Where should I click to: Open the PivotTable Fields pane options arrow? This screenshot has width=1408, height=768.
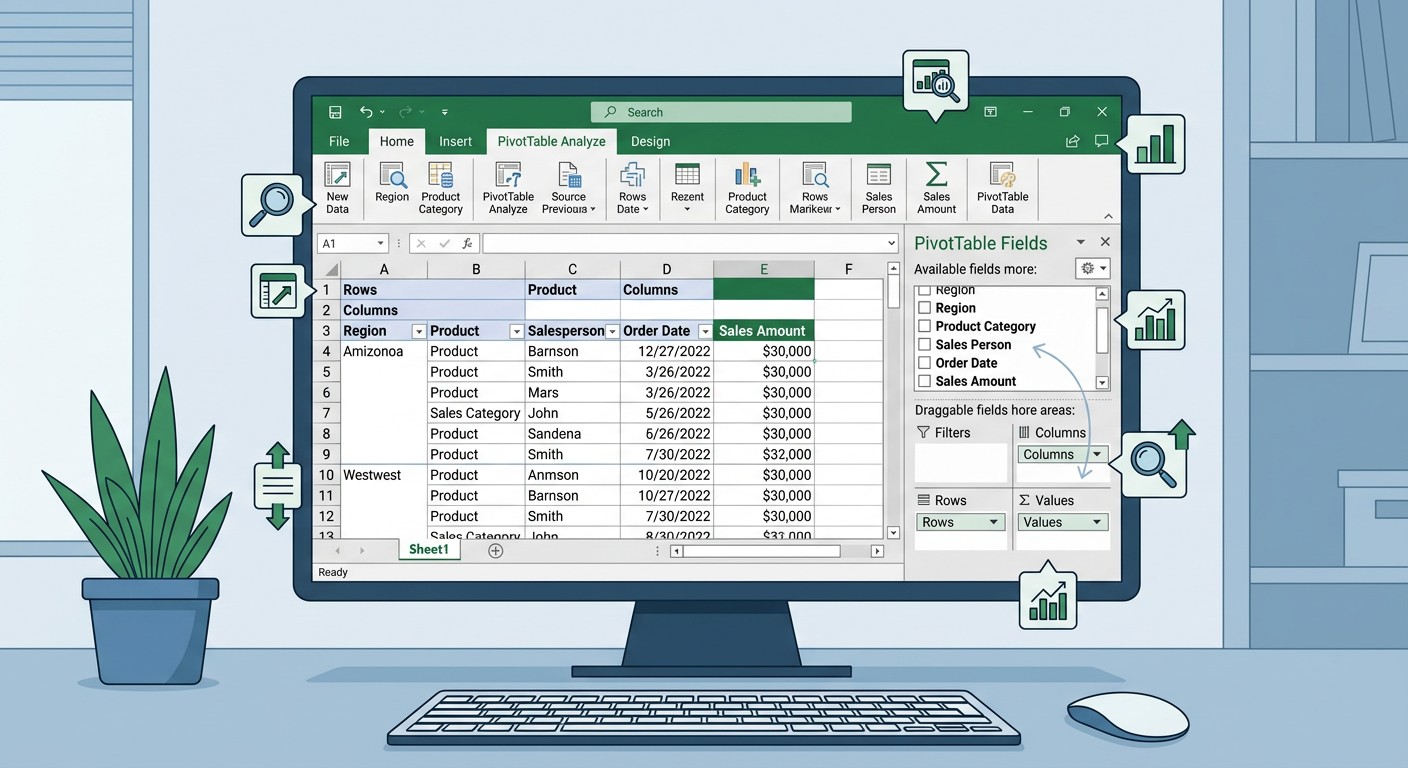pos(1080,242)
